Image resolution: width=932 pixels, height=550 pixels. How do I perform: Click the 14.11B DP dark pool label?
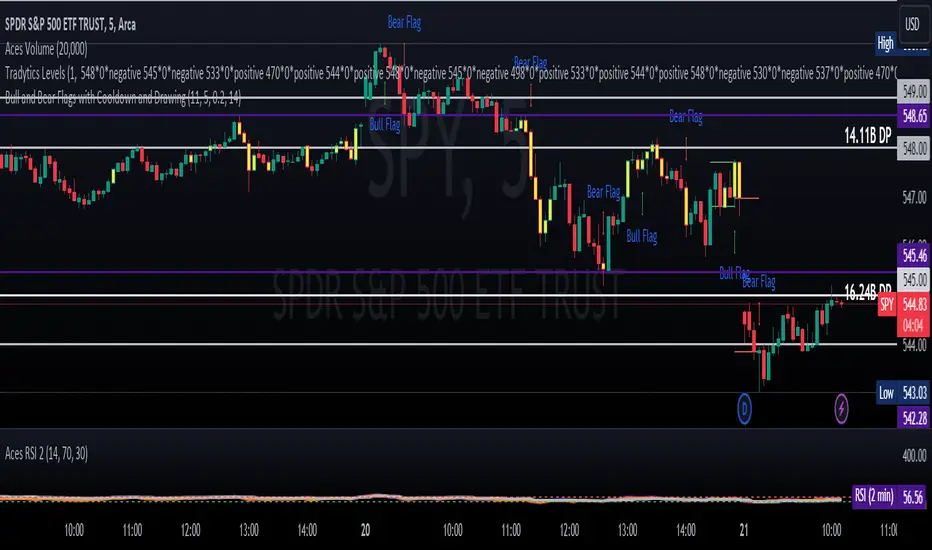coord(868,136)
